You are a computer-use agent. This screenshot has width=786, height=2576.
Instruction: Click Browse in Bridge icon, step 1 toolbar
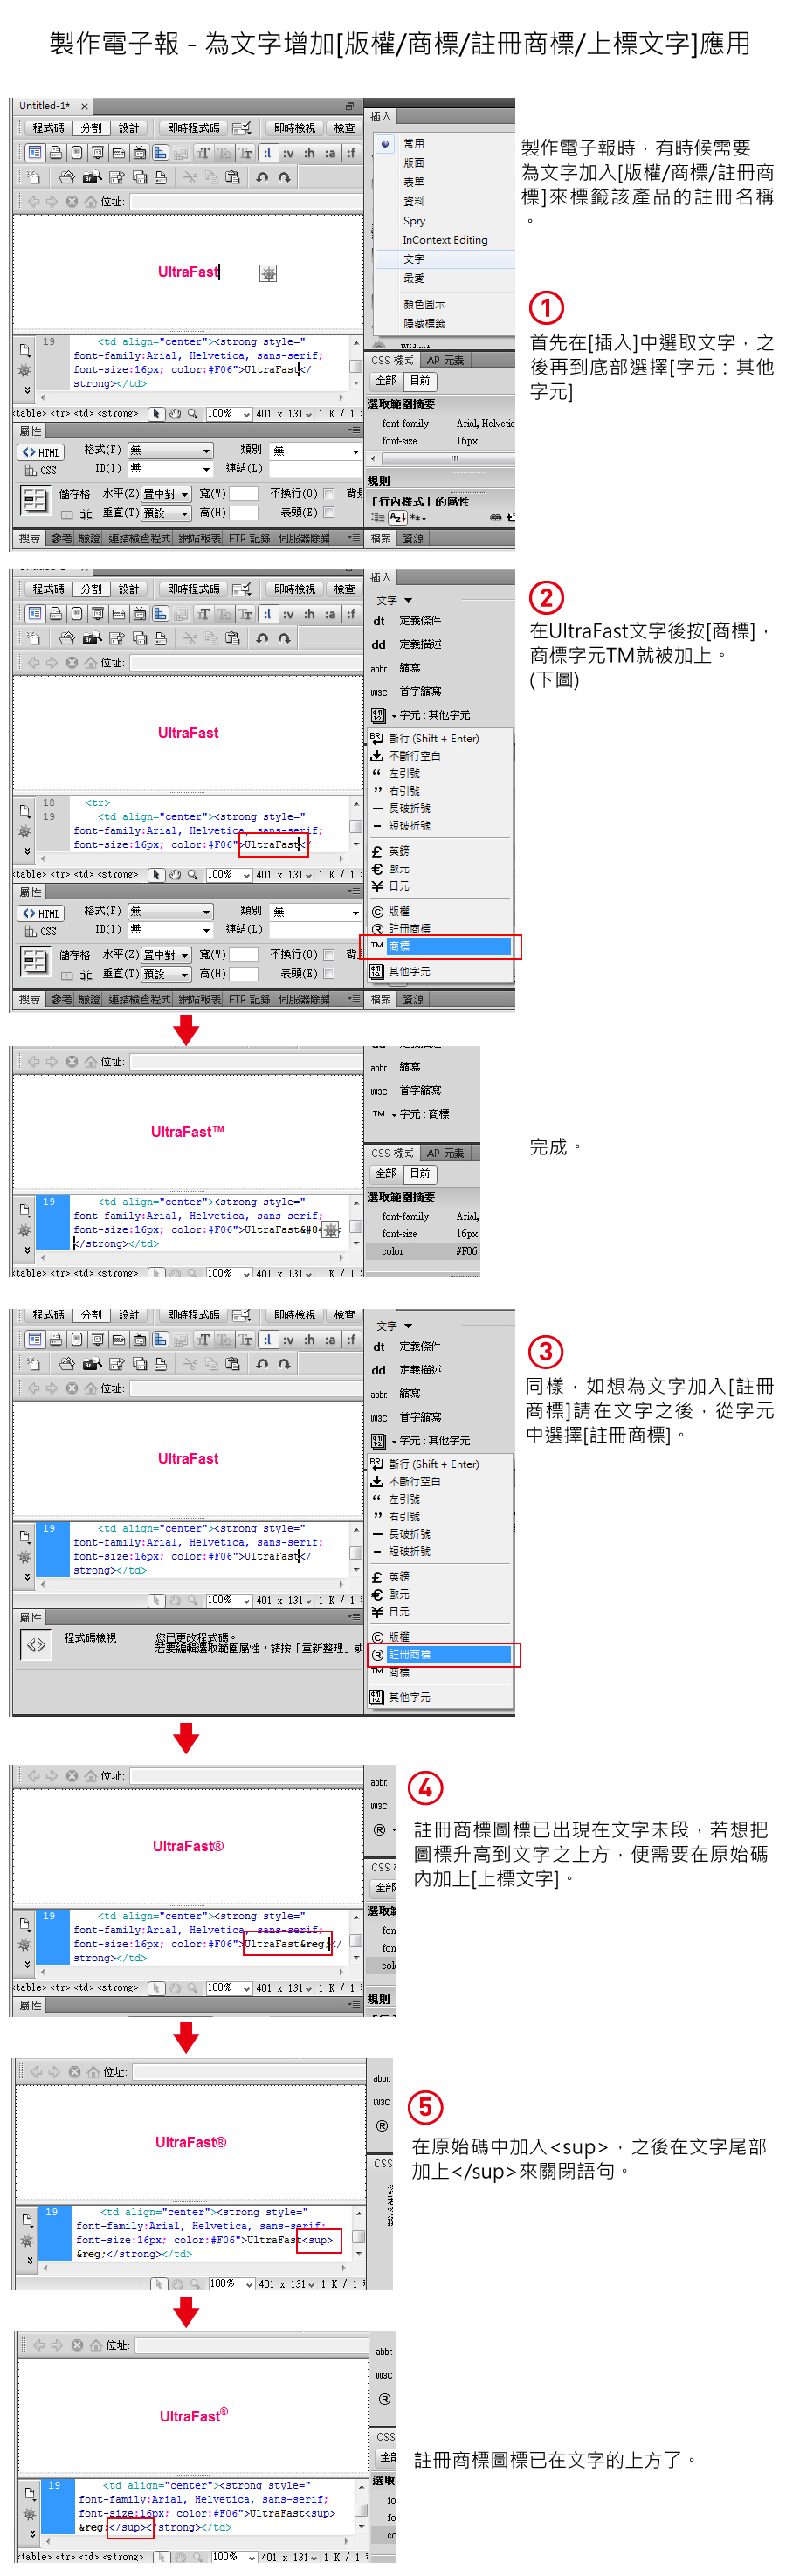pyautogui.click(x=92, y=177)
